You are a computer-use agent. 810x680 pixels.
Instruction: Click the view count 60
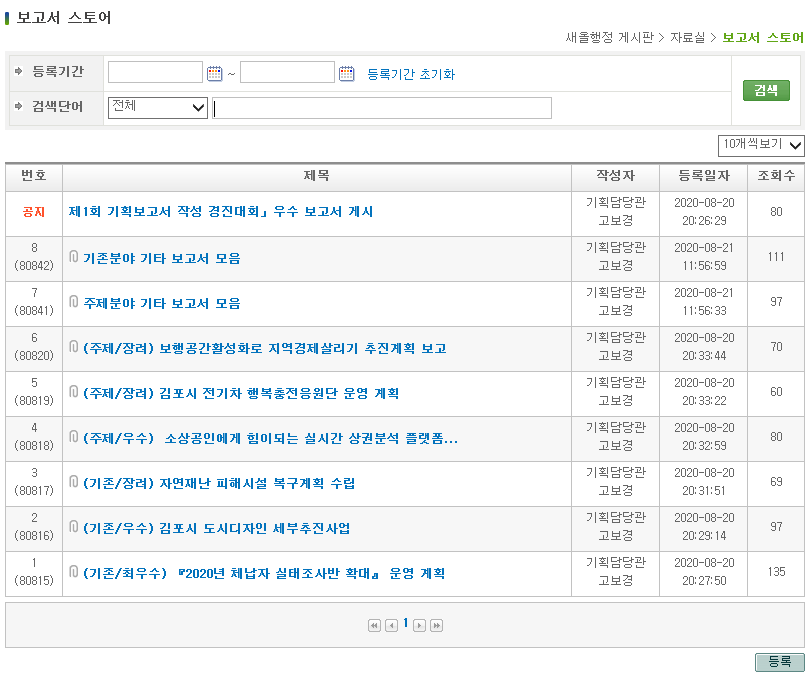point(776,392)
